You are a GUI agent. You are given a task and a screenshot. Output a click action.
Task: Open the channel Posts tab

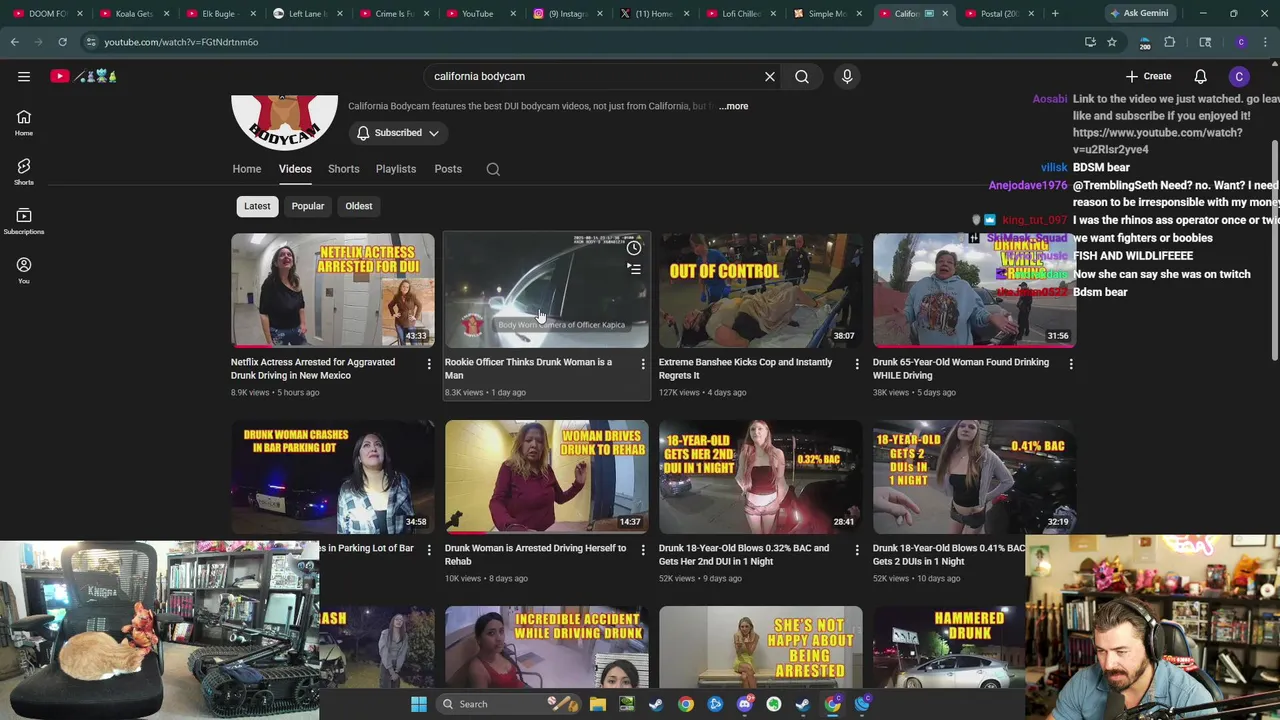tap(448, 169)
